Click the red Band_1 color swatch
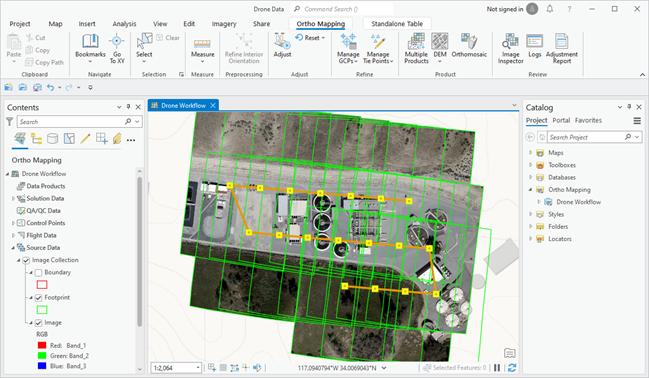The height and width of the screenshot is (378, 649). 42,345
